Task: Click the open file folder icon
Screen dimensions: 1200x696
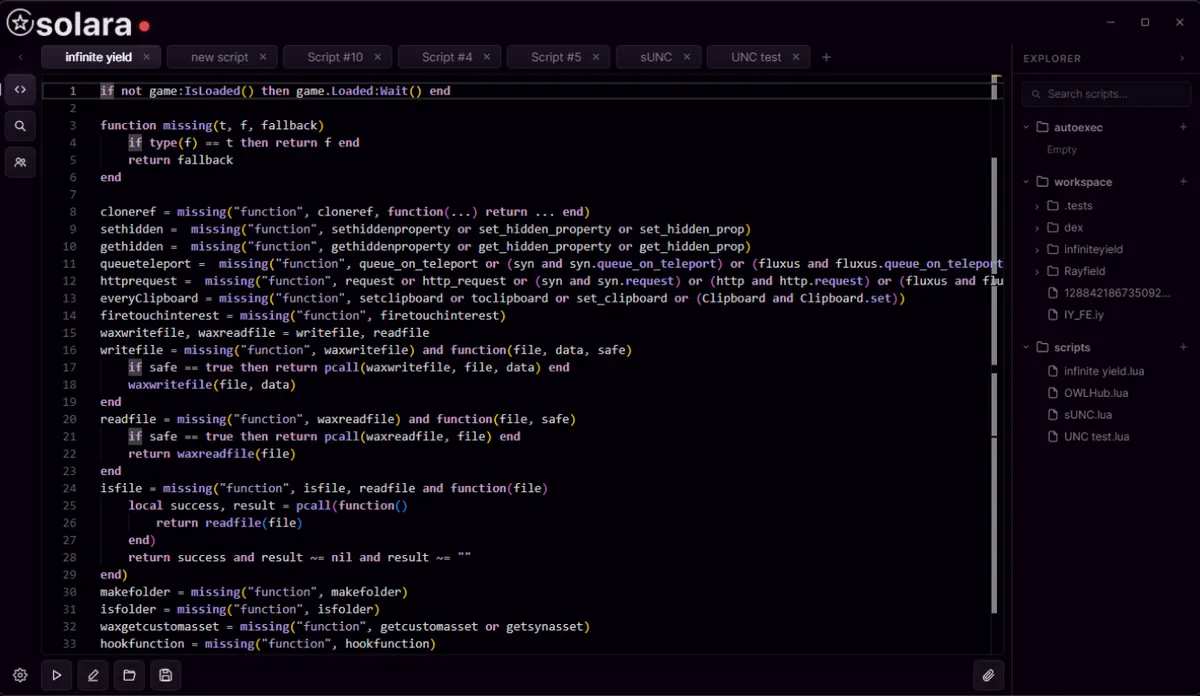Action: point(129,675)
